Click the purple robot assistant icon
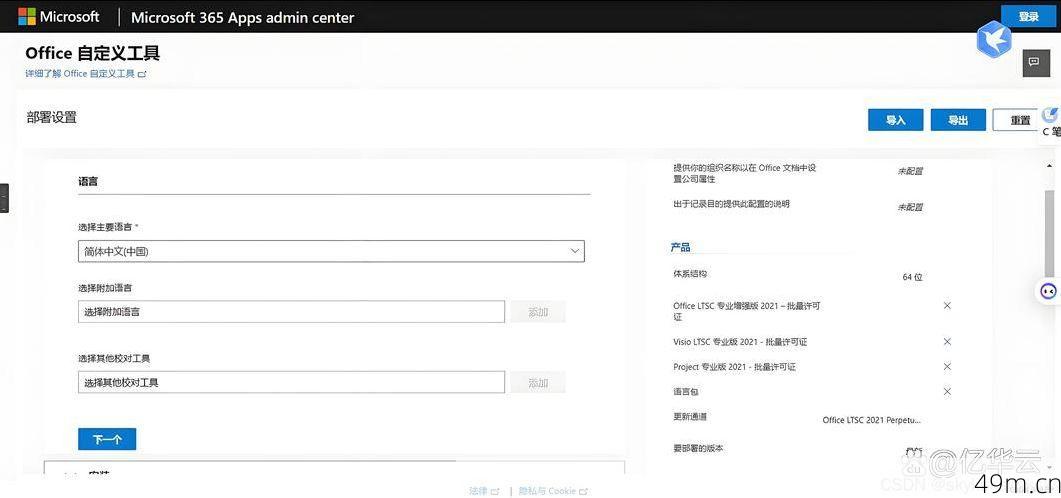The image size is (1061, 498). 1048,291
